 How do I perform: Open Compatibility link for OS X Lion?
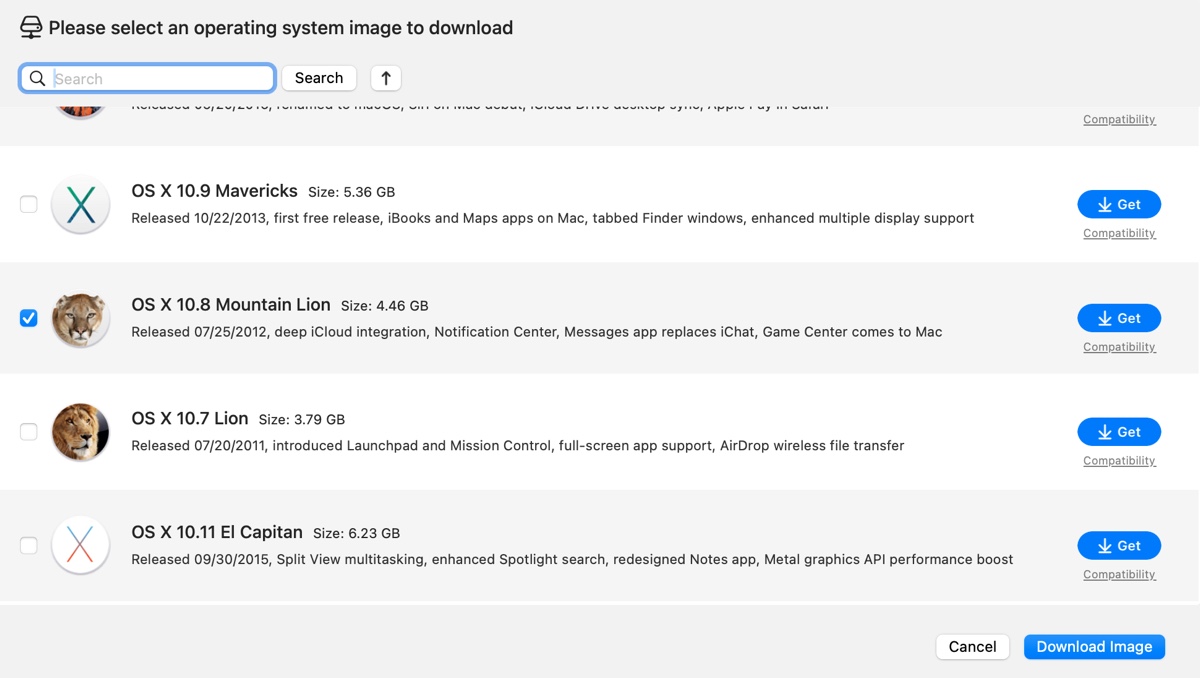coord(1119,461)
